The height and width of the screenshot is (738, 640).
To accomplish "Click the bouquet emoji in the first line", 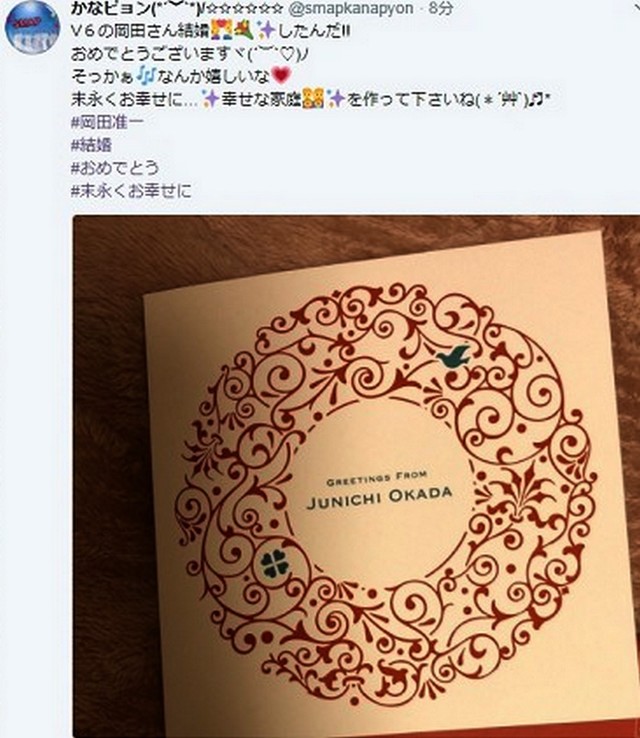I will pyautogui.click(x=244, y=31).
